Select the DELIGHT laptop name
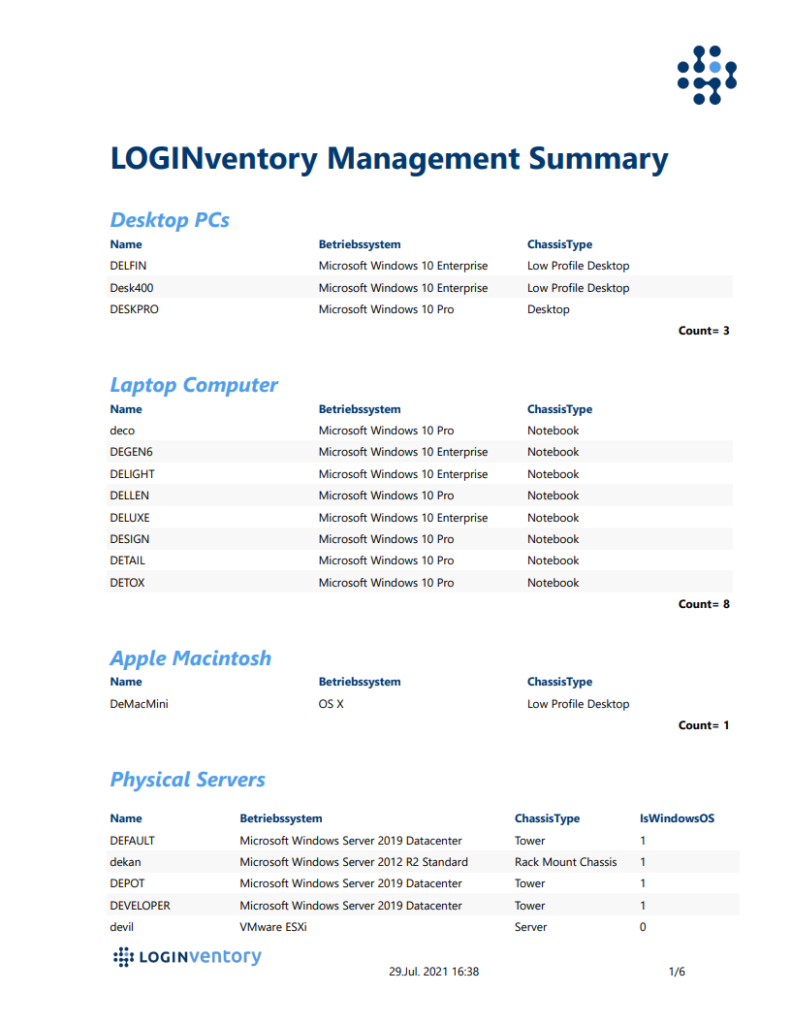The height and width of the screenshot is (1024, 791). coord(132,474)
